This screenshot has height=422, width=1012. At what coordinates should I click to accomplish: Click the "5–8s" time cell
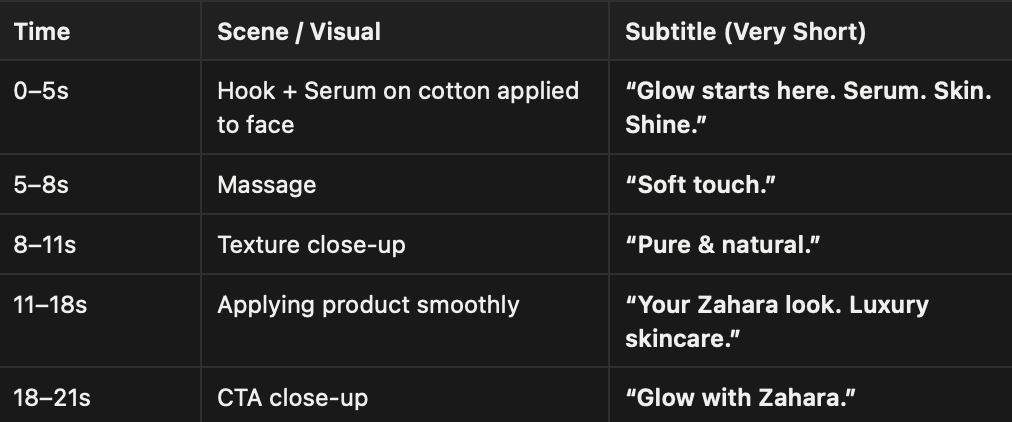[41, 185]
